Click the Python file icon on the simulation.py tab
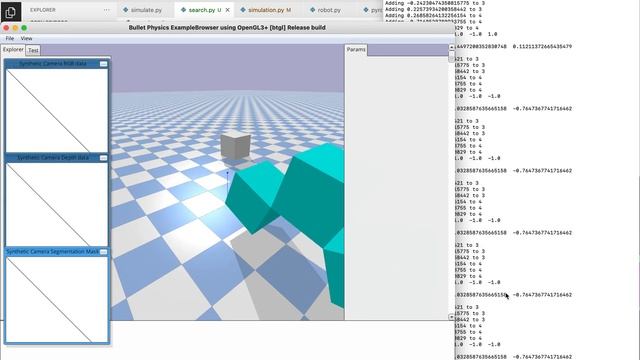The image size is (640, 360). point(243,10)
